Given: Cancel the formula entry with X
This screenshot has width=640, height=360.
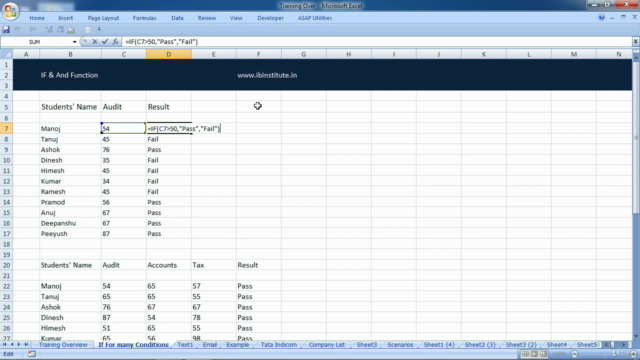Looking at the screenshot, I should tap(95, 42).
